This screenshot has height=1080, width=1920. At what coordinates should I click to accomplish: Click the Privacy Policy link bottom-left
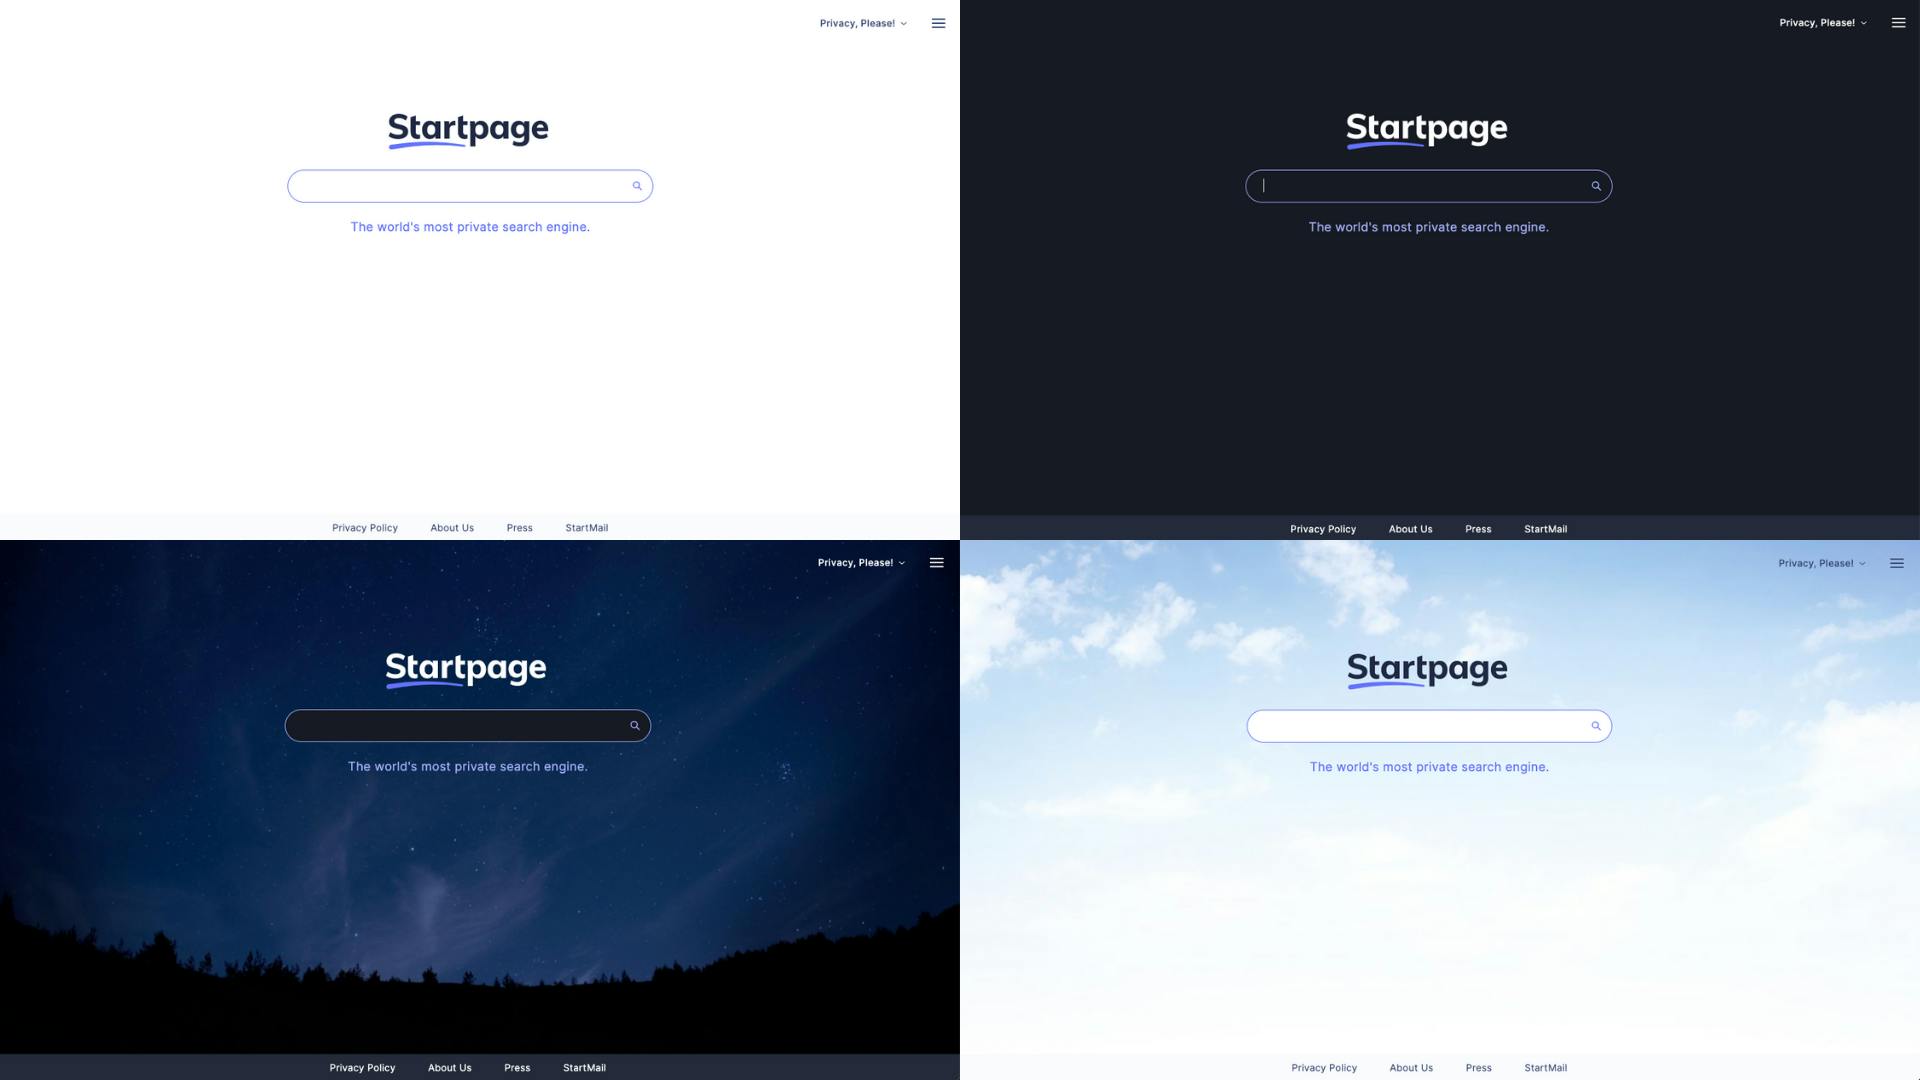363,1067
